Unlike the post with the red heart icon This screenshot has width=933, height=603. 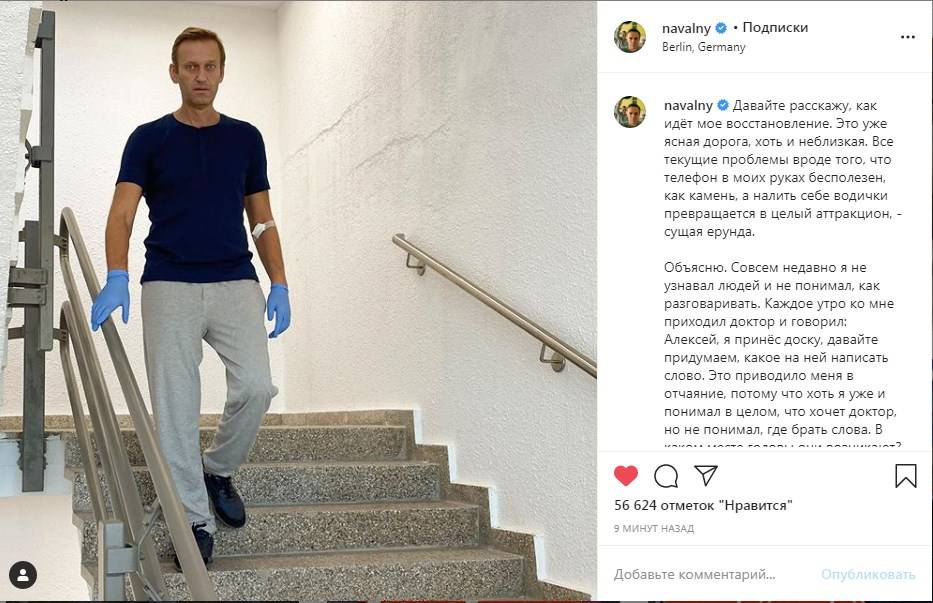click(625, 476)
